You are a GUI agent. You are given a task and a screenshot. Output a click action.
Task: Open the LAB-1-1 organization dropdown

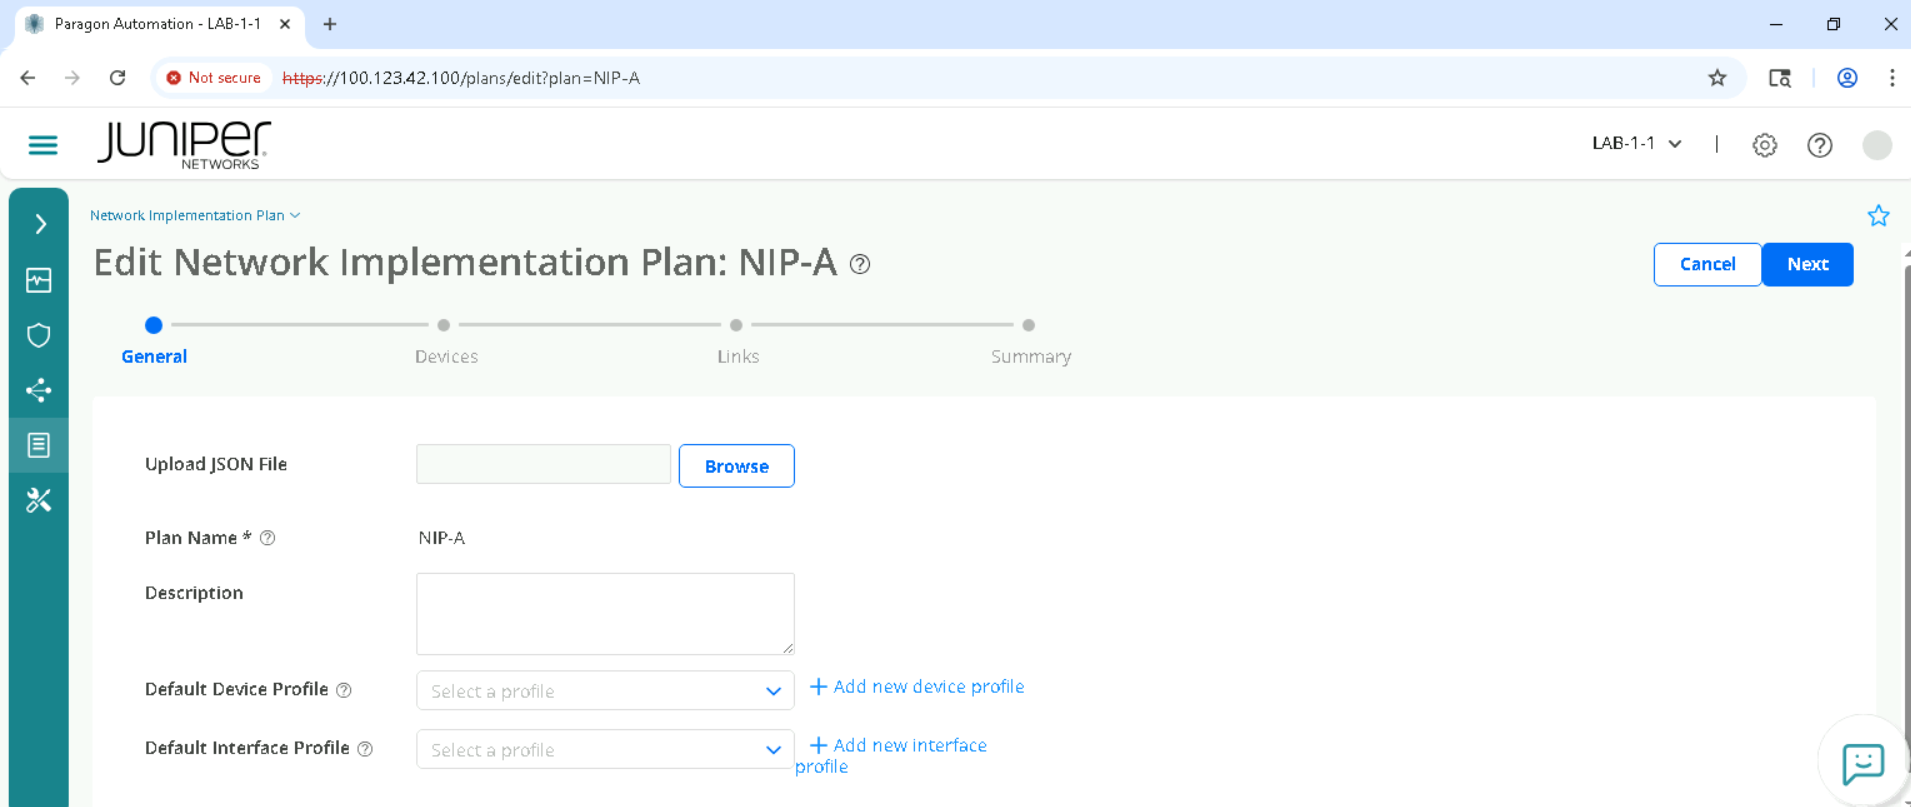(1636, 144)
